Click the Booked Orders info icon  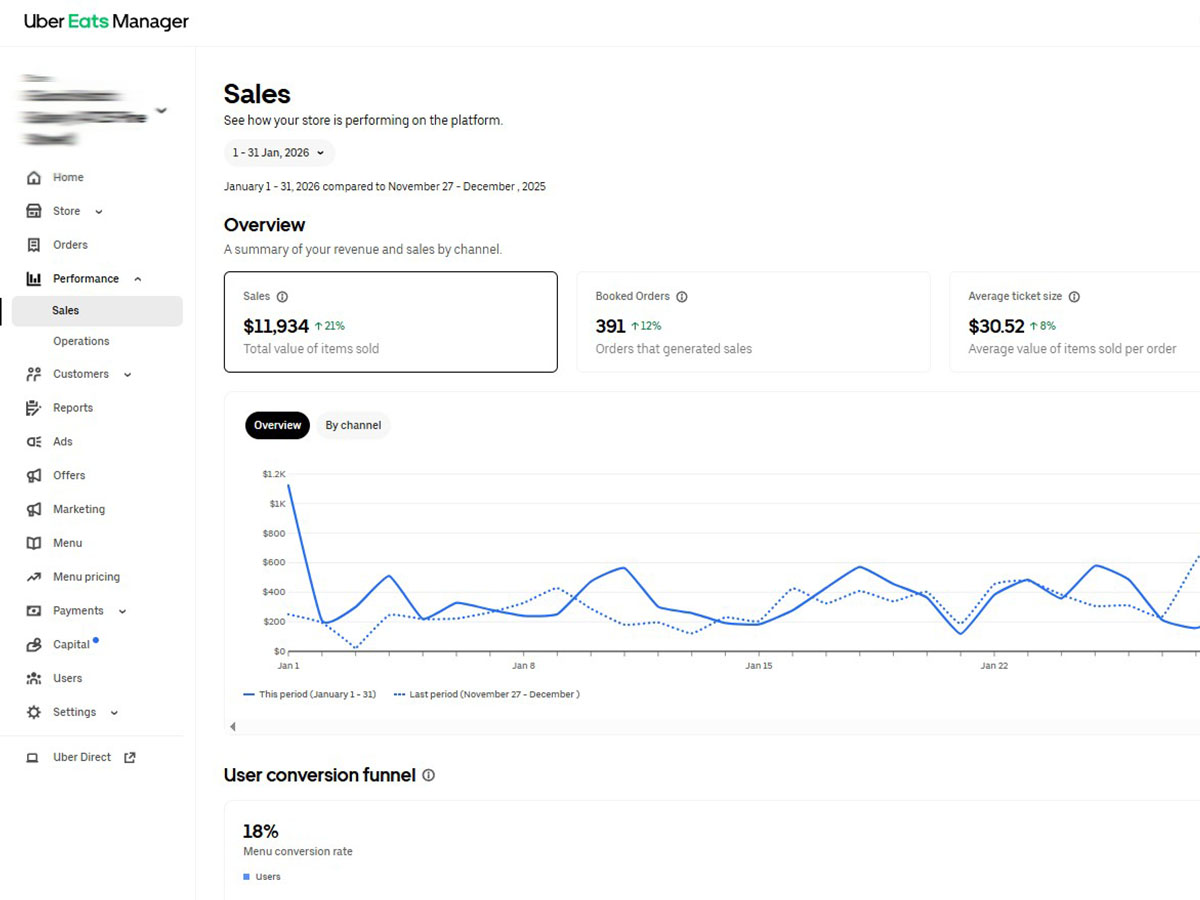coord(681,296)
